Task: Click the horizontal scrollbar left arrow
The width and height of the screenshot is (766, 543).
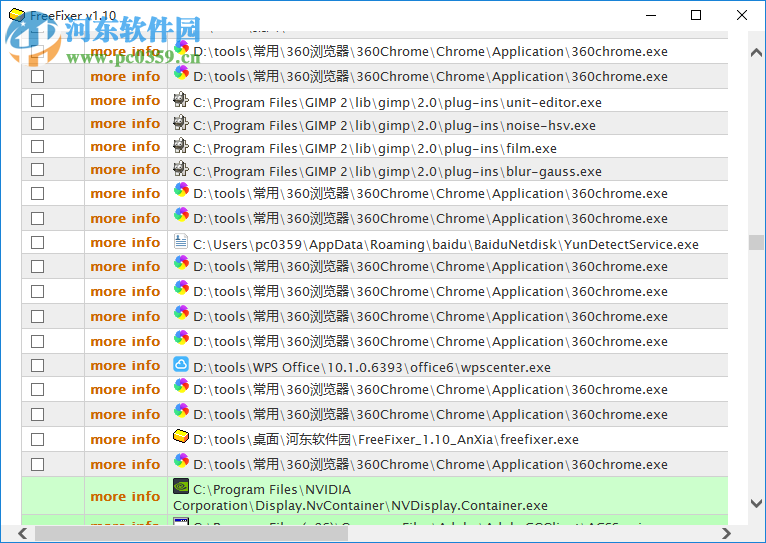Action: click(x=22, y=533)
